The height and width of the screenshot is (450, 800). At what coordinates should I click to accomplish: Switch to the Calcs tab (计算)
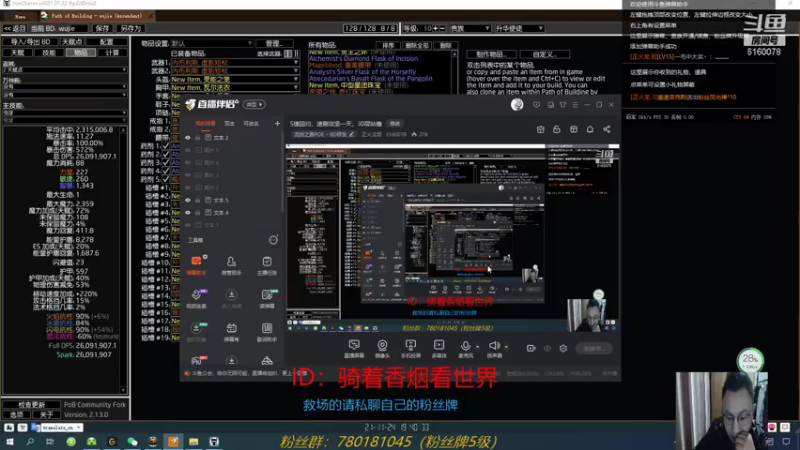coord(112,53)
